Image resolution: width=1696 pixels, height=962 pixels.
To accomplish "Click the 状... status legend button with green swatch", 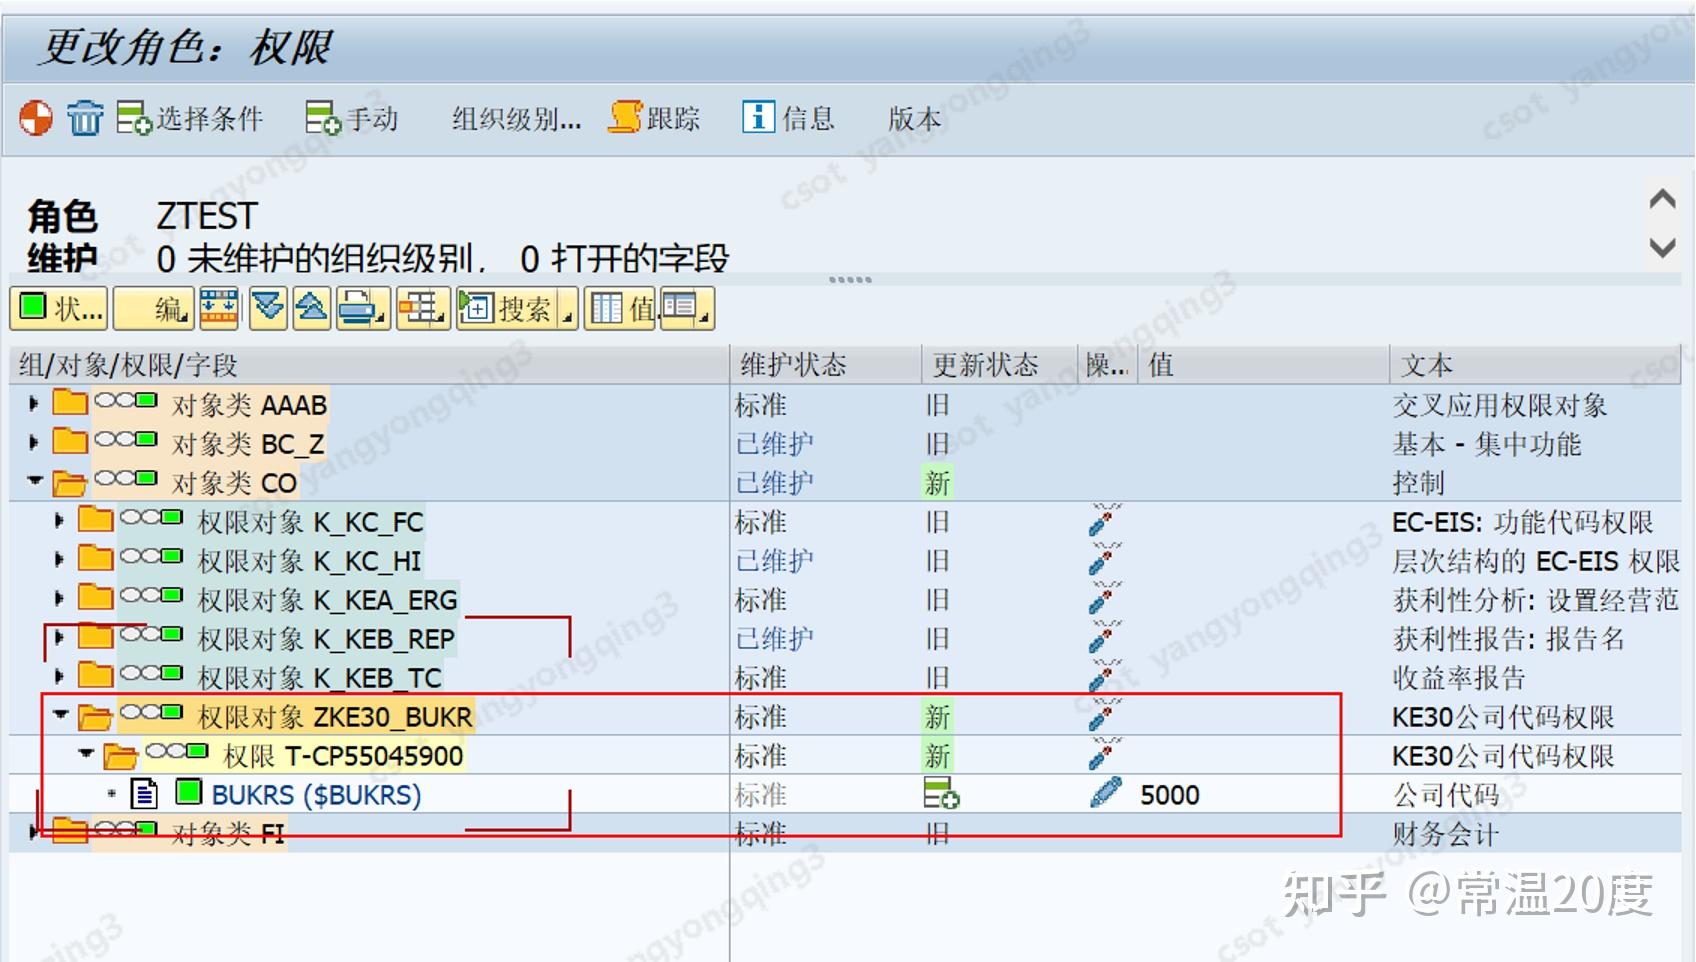I will click(57, 308).
